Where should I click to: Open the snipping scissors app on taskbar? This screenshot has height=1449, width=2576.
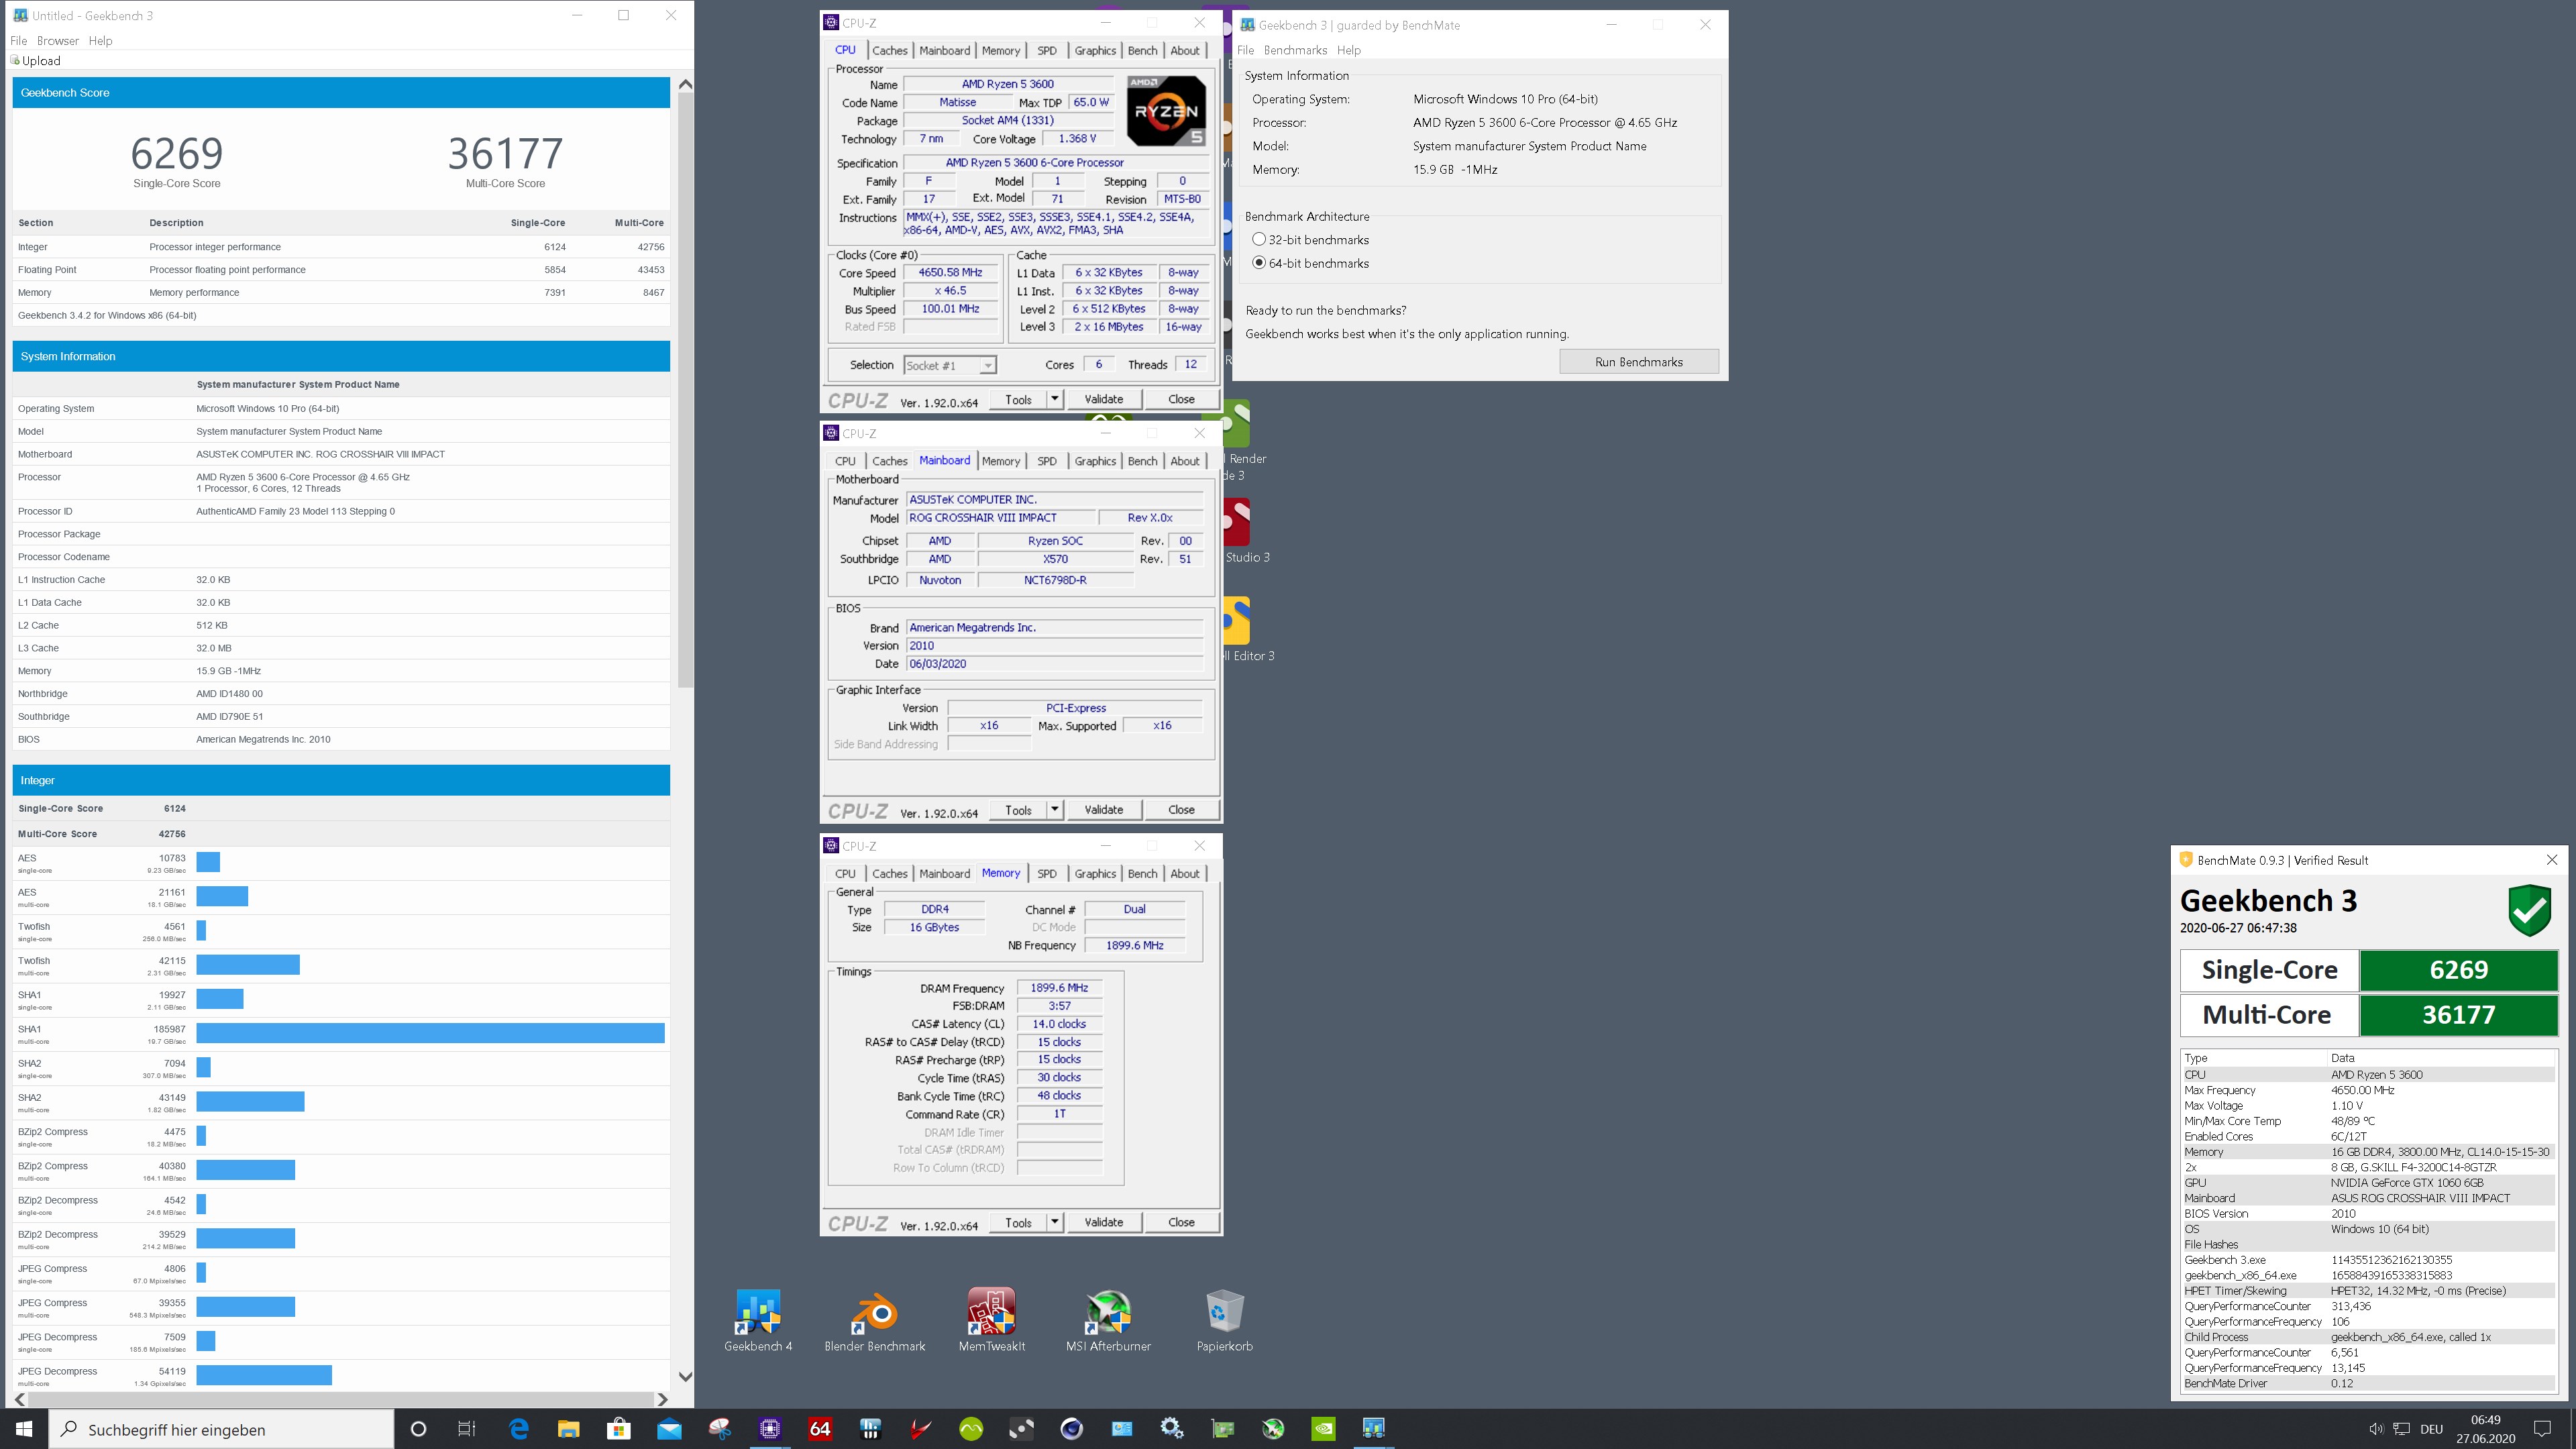[719, 1429]
